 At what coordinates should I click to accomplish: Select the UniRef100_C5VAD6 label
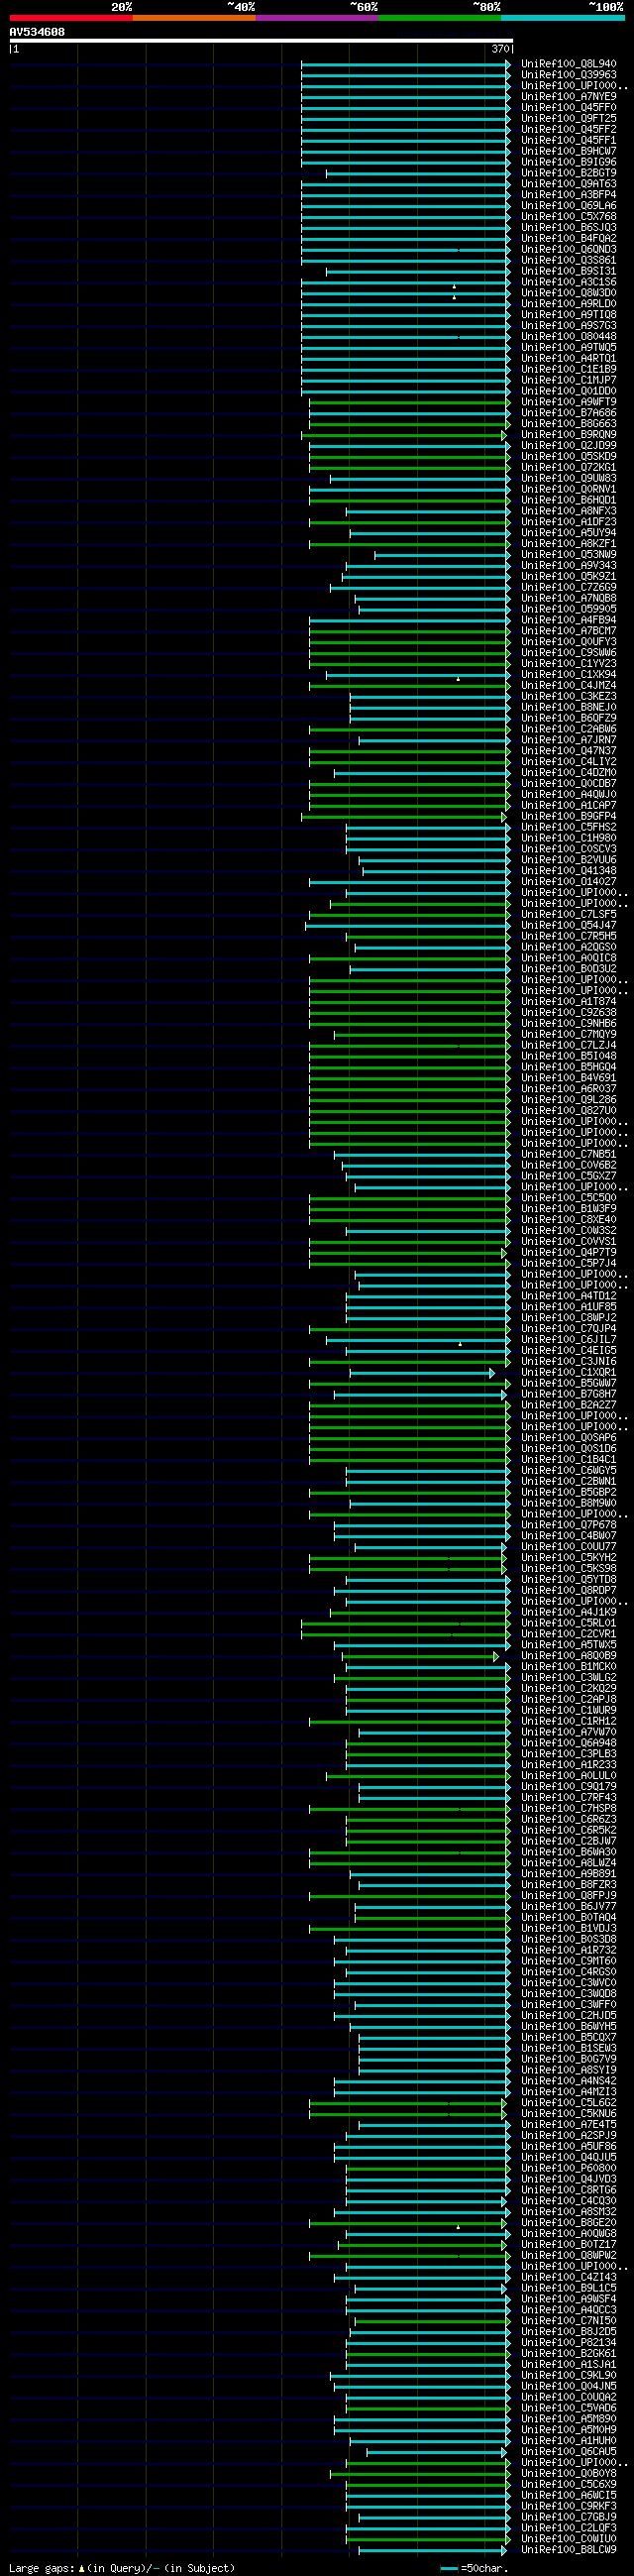[569, 2409]
